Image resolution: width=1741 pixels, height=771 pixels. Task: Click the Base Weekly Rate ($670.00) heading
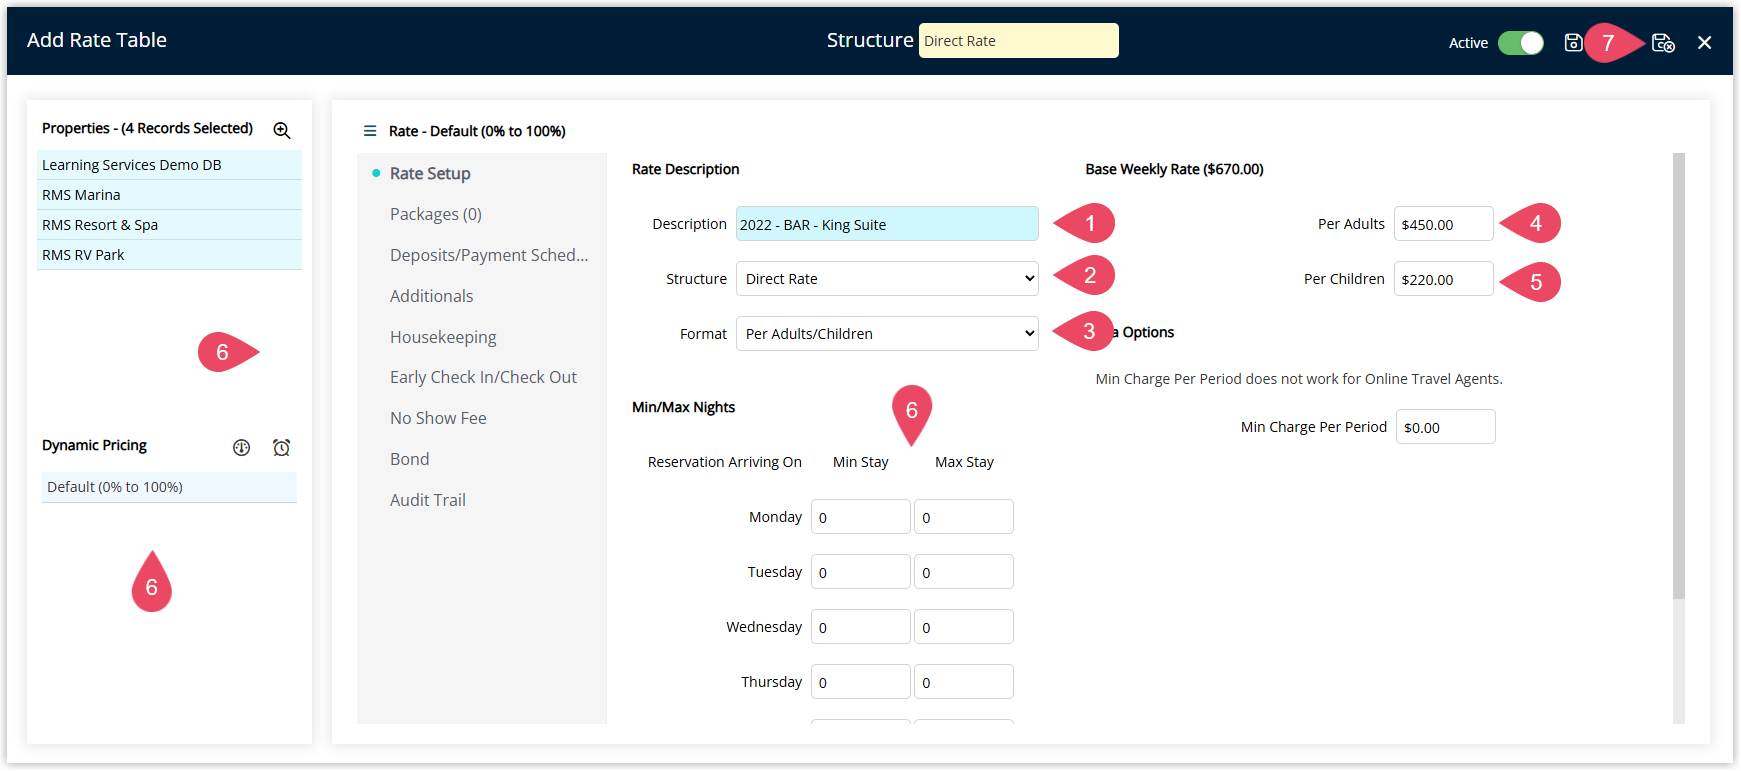(x=1174, y=169)
